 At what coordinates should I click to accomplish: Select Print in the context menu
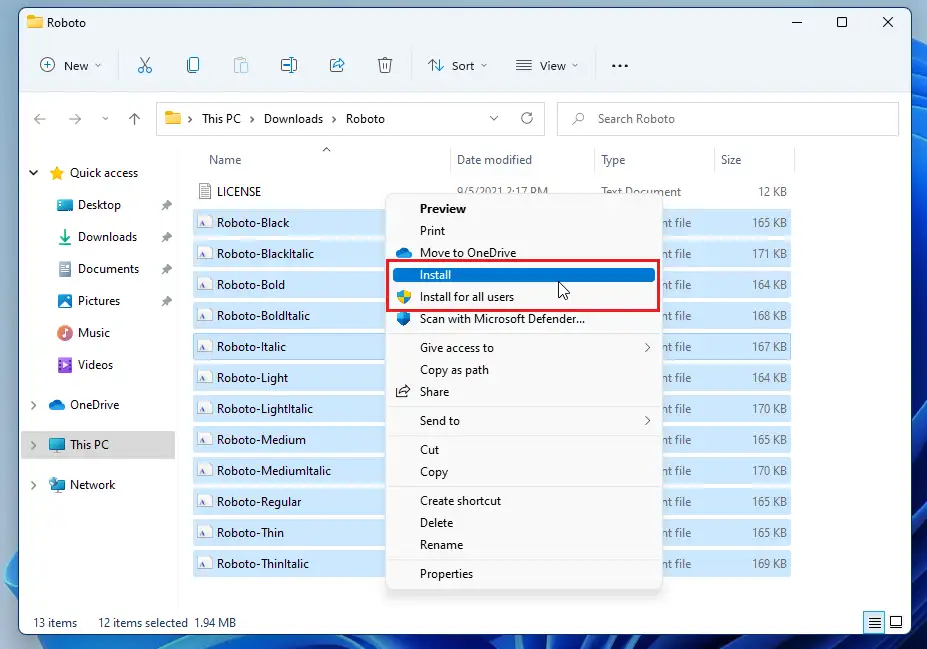tap(524, 231)
